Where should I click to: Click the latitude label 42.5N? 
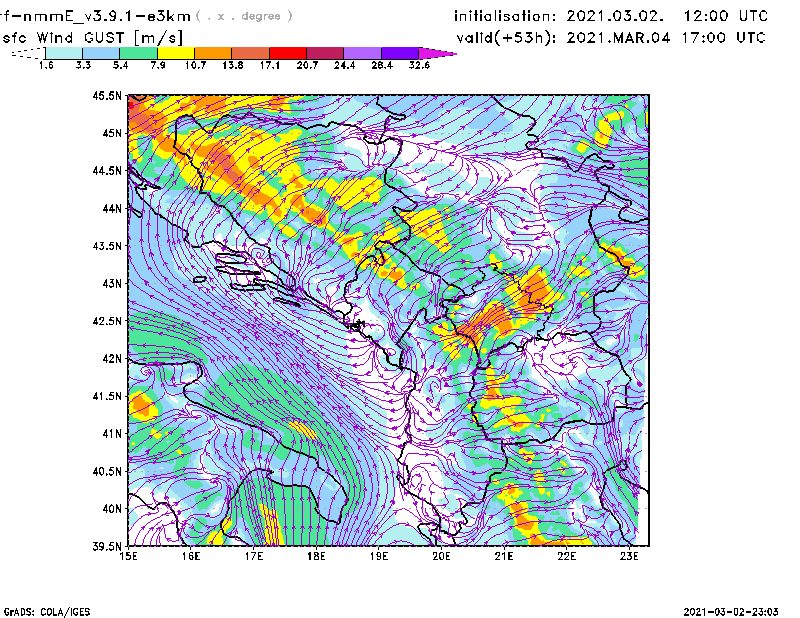click(x=107, y=321)
